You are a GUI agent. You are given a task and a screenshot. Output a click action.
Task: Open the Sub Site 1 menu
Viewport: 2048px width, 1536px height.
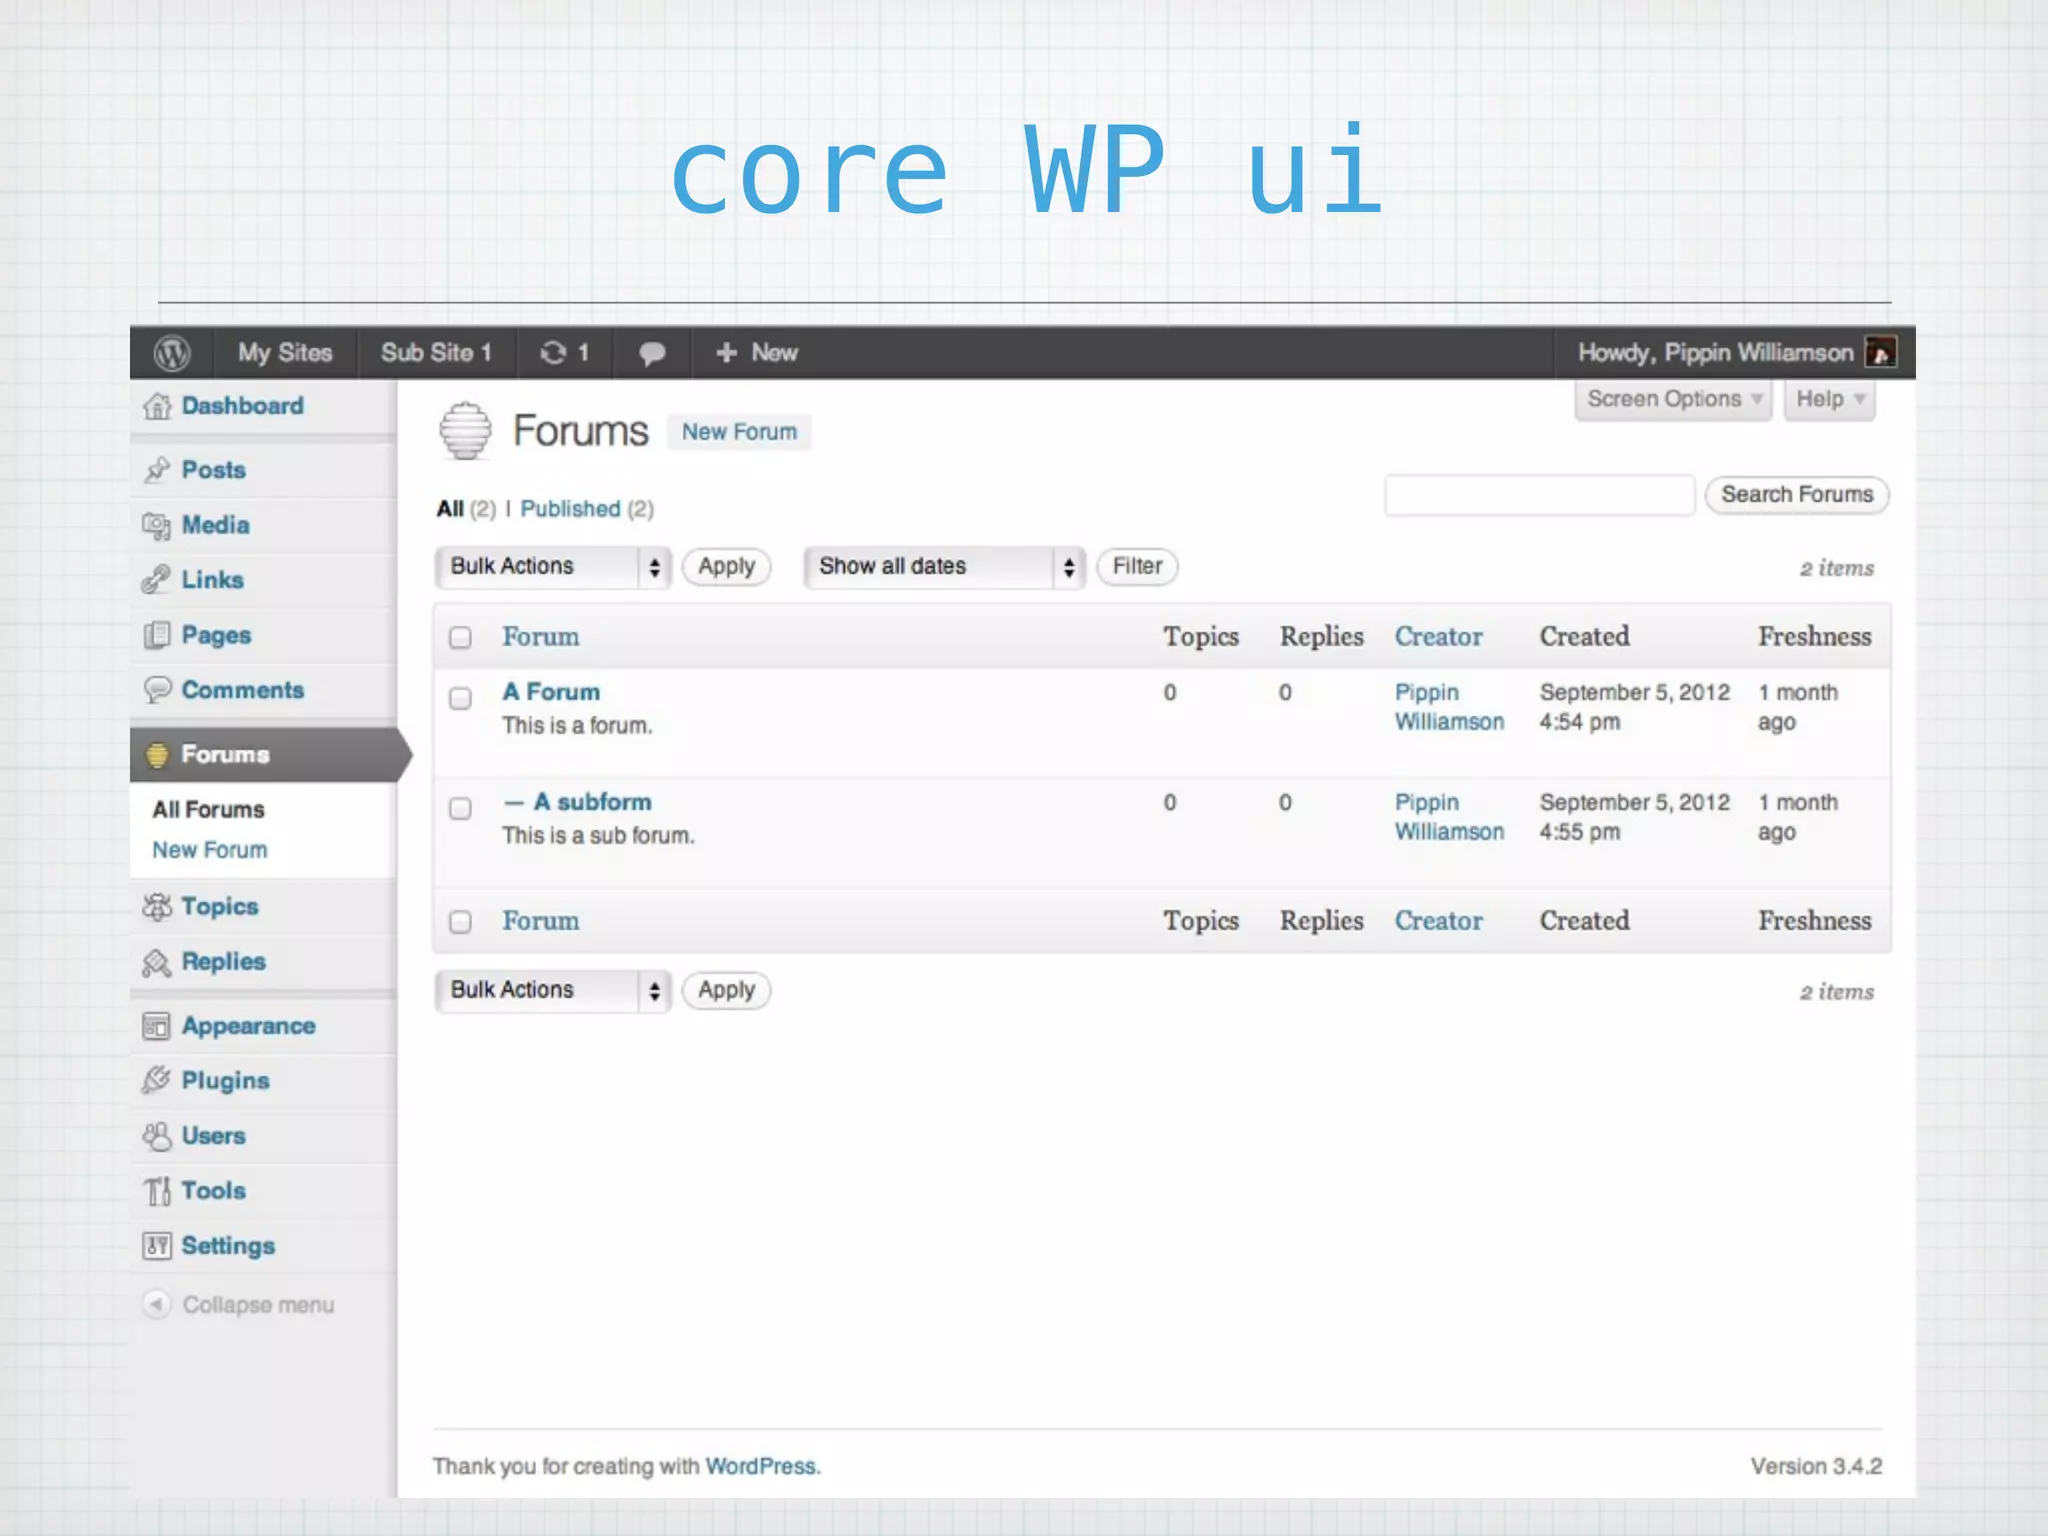pos(436,353)
